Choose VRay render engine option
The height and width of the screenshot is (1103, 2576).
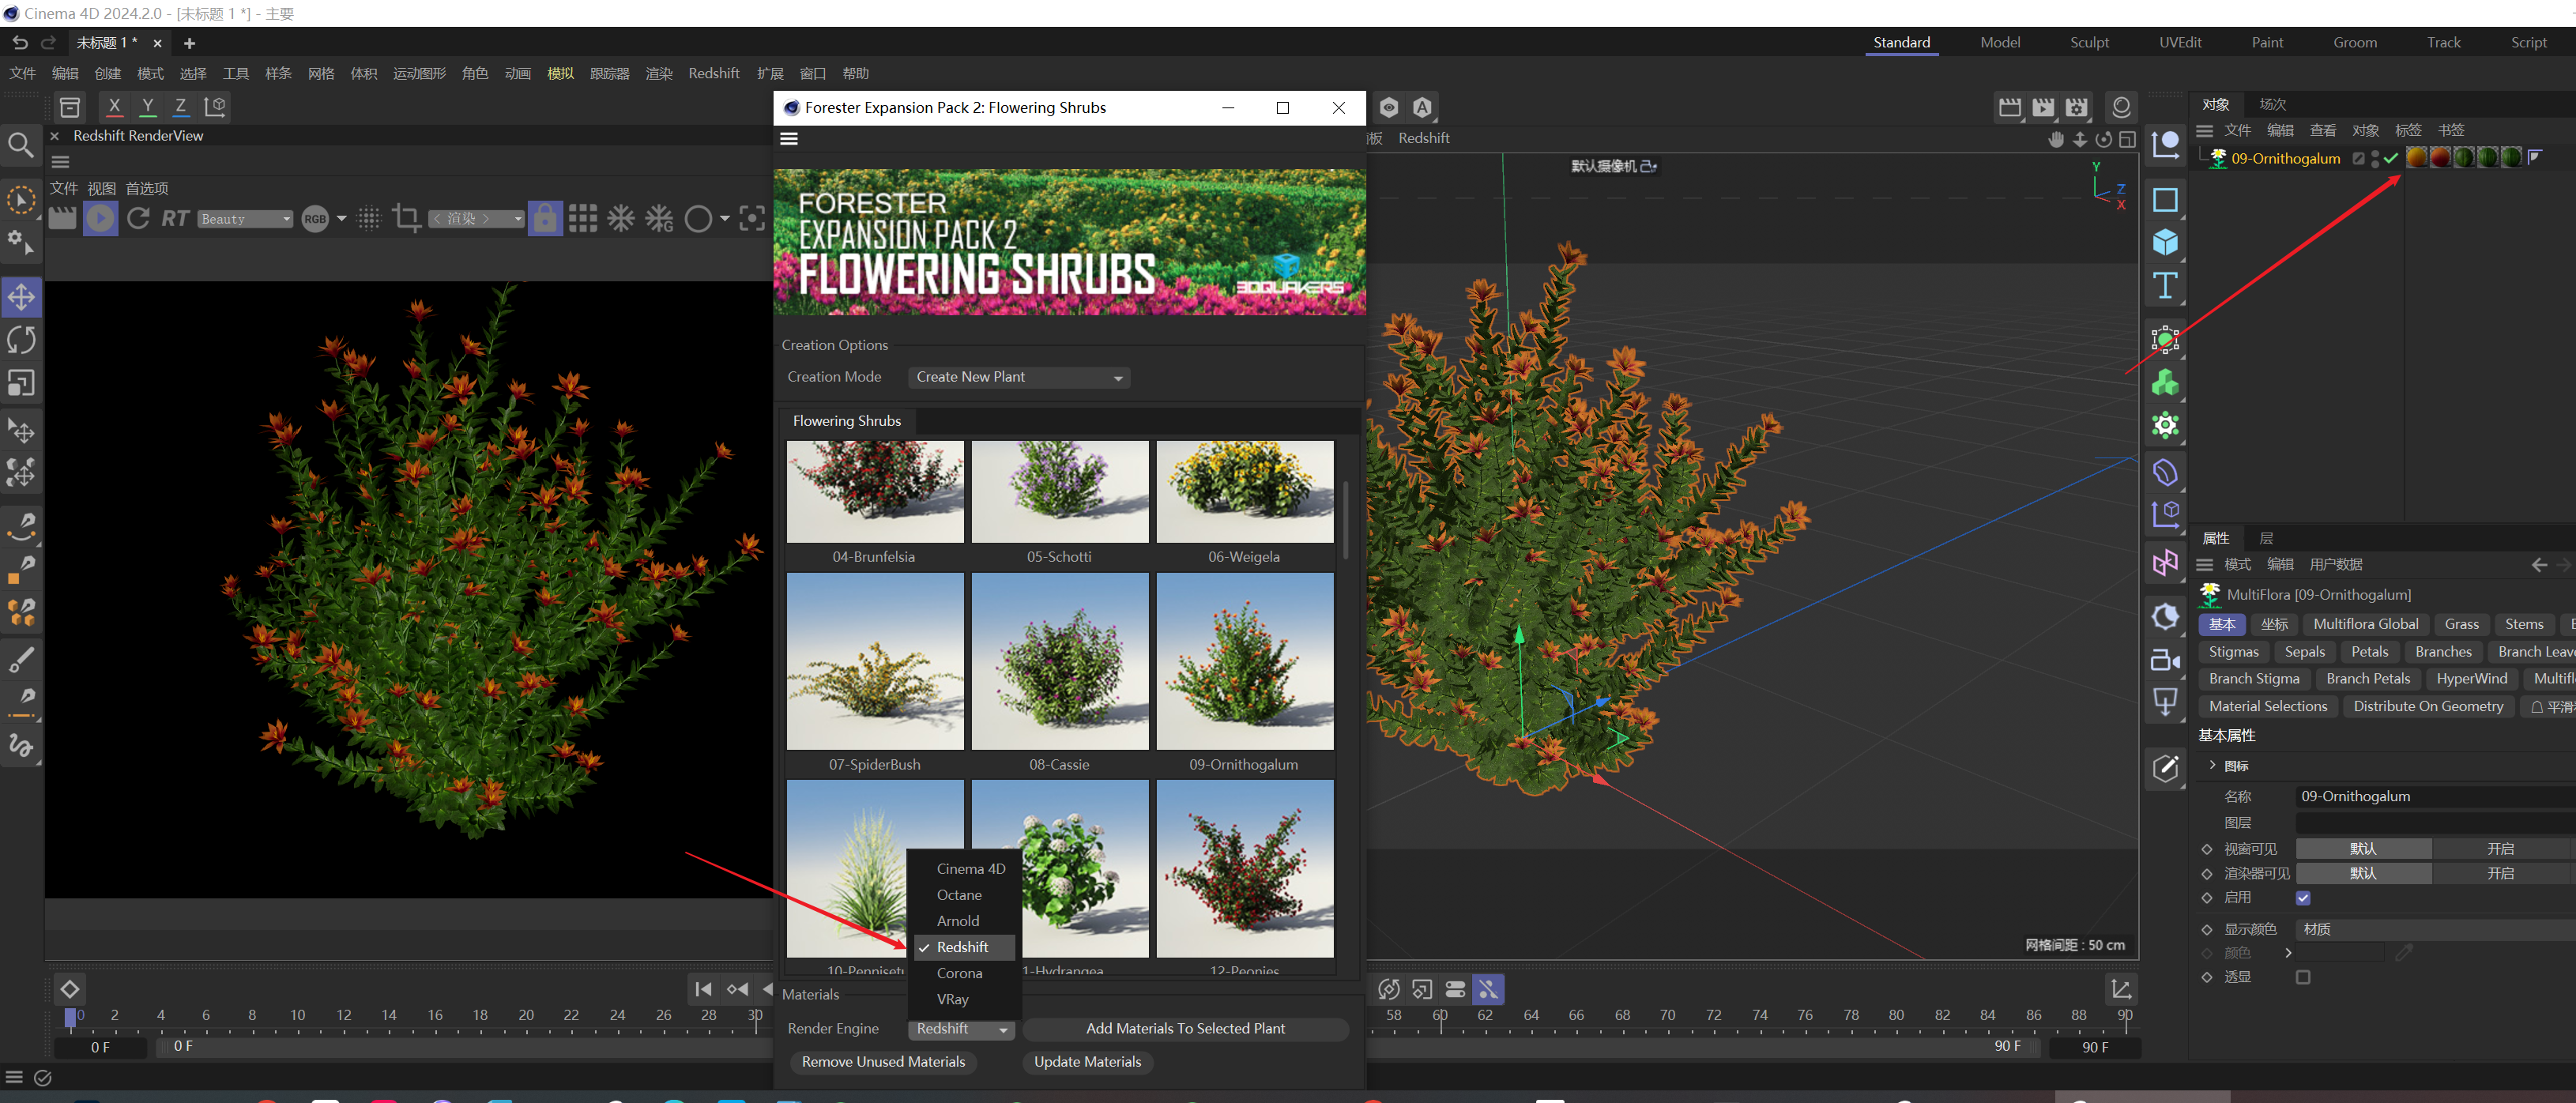pos(952,999)
